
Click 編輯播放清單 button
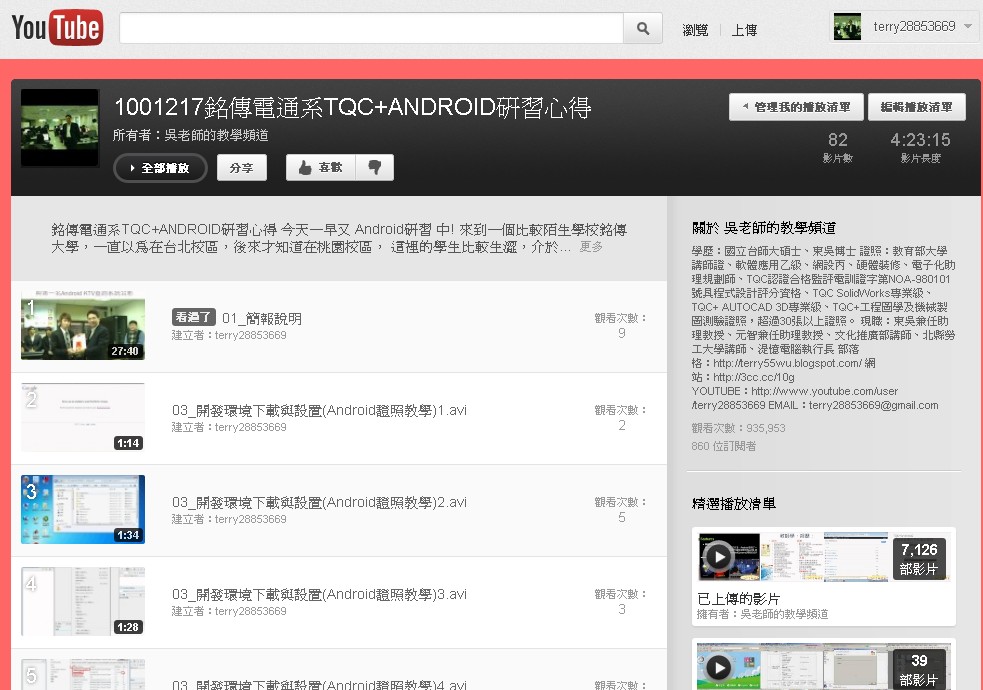(x=917, y=107)
